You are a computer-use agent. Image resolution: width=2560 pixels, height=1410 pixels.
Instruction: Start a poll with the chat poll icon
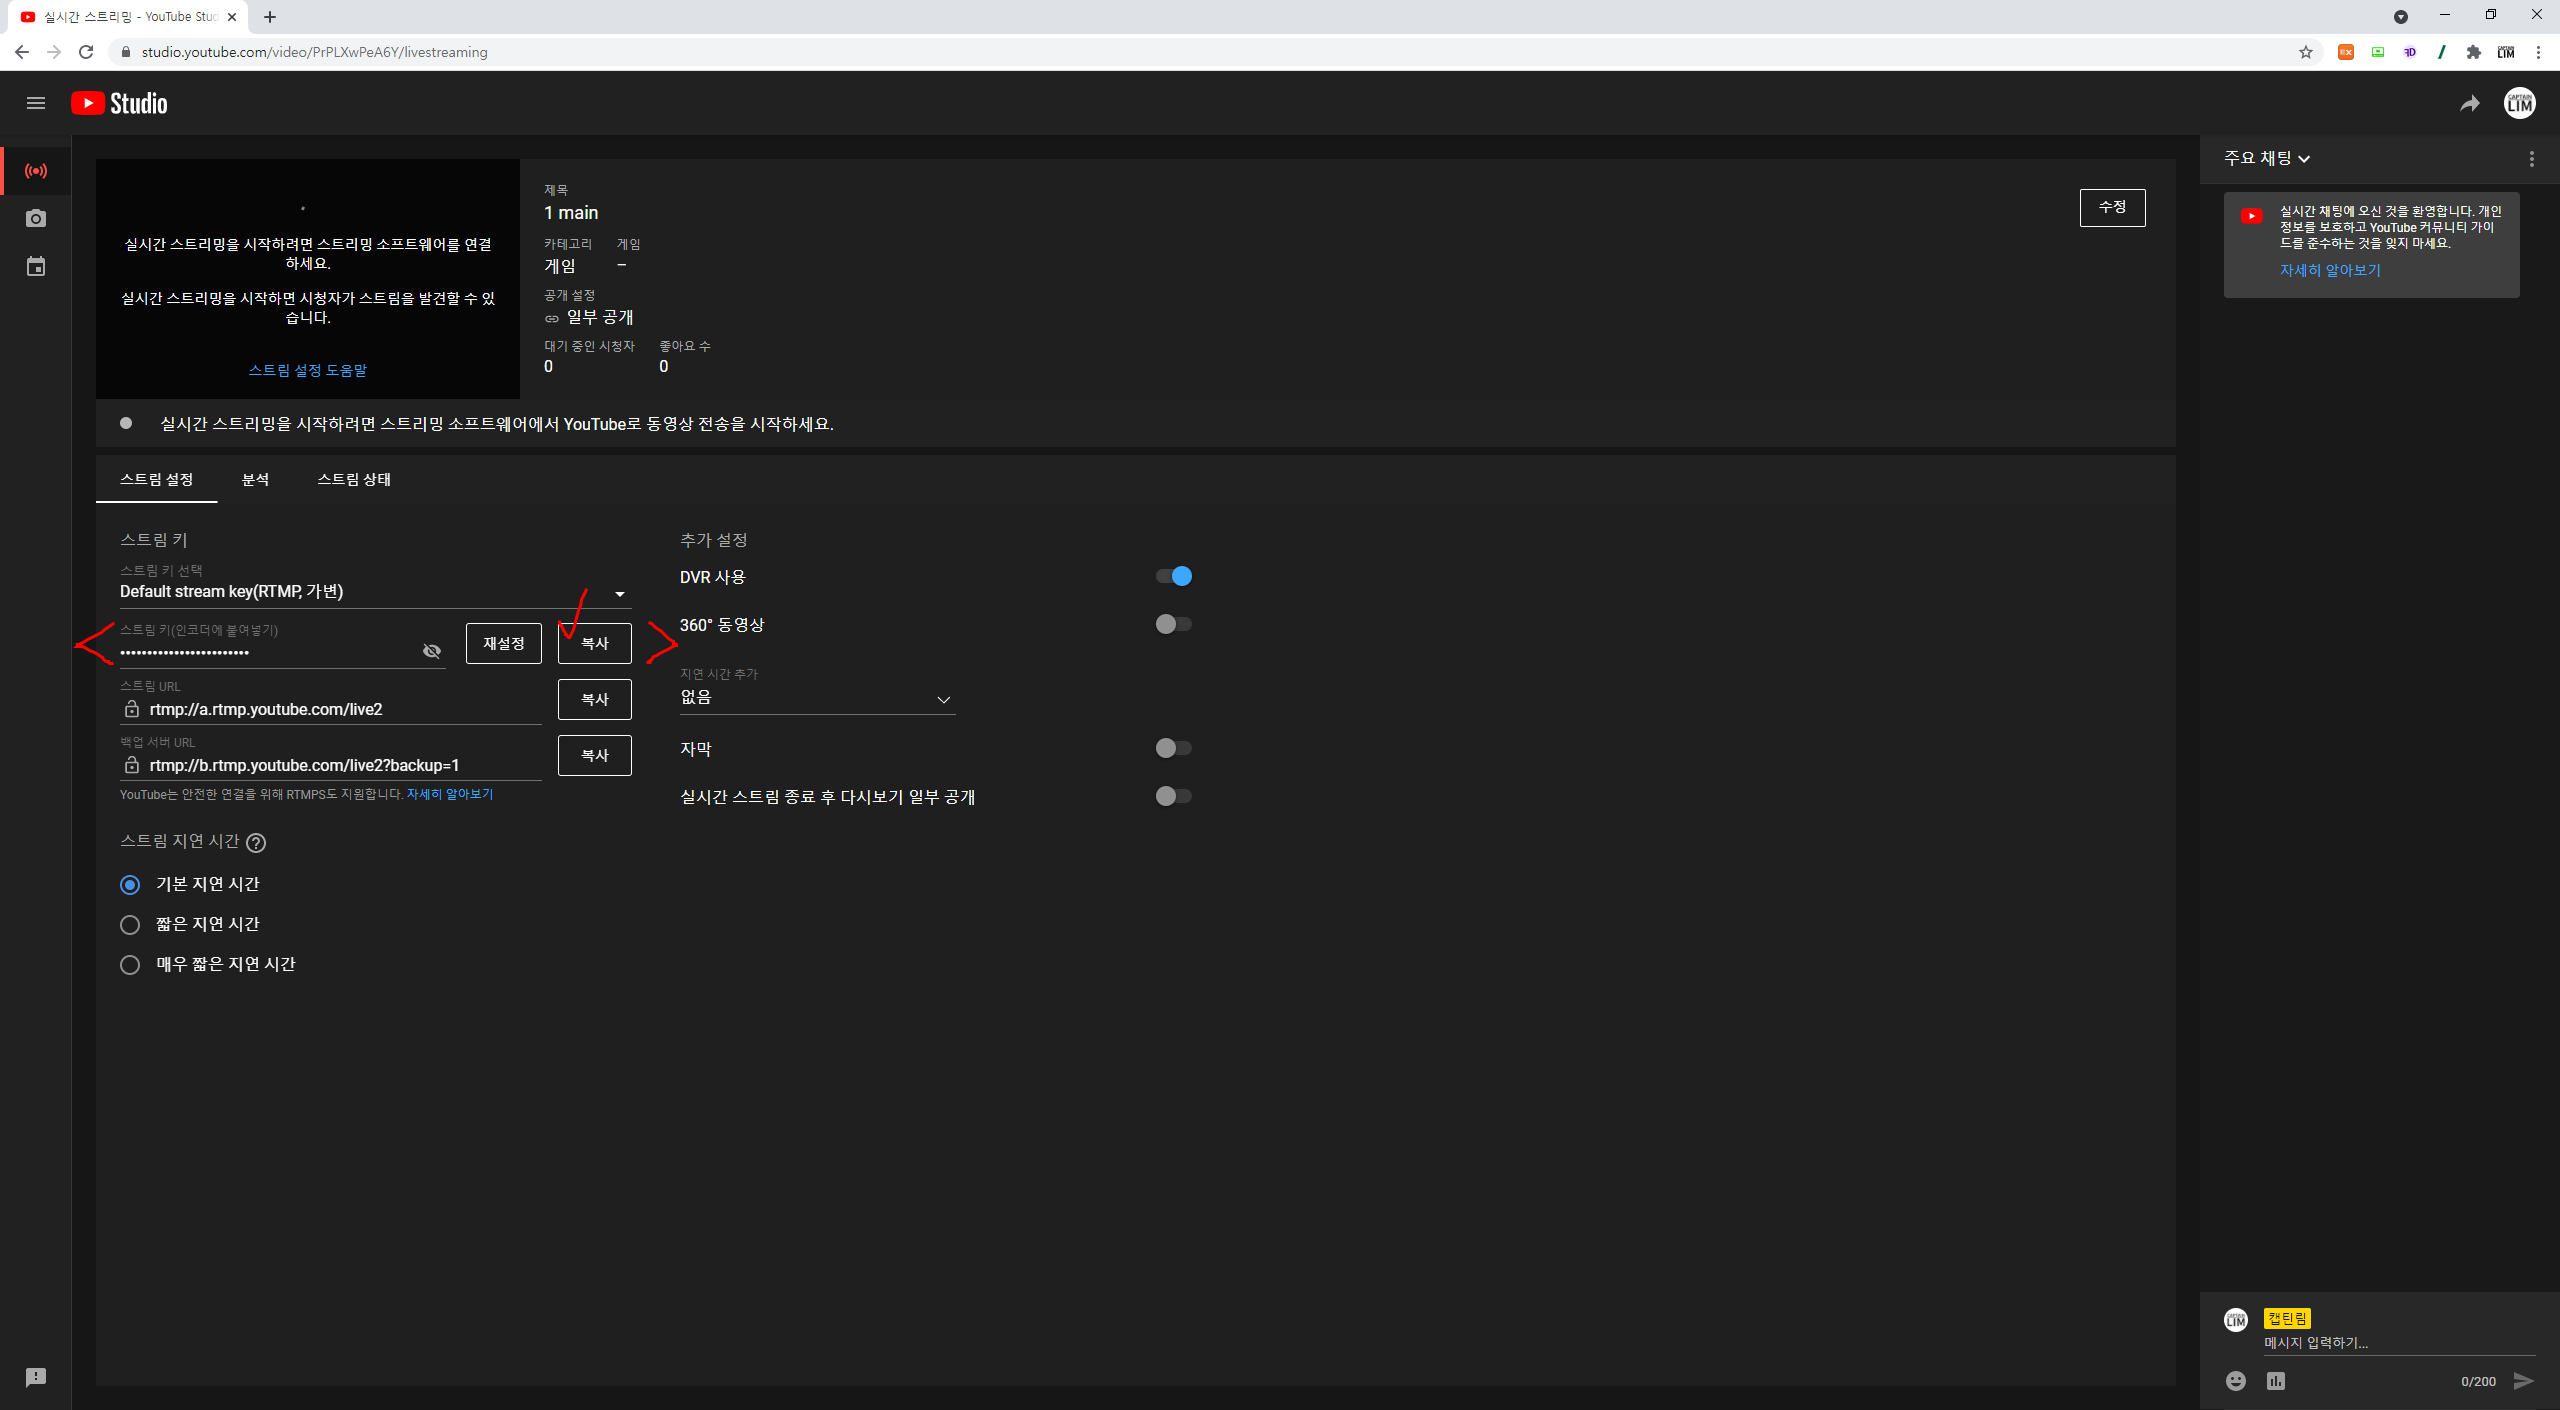click(2276, 1381)
